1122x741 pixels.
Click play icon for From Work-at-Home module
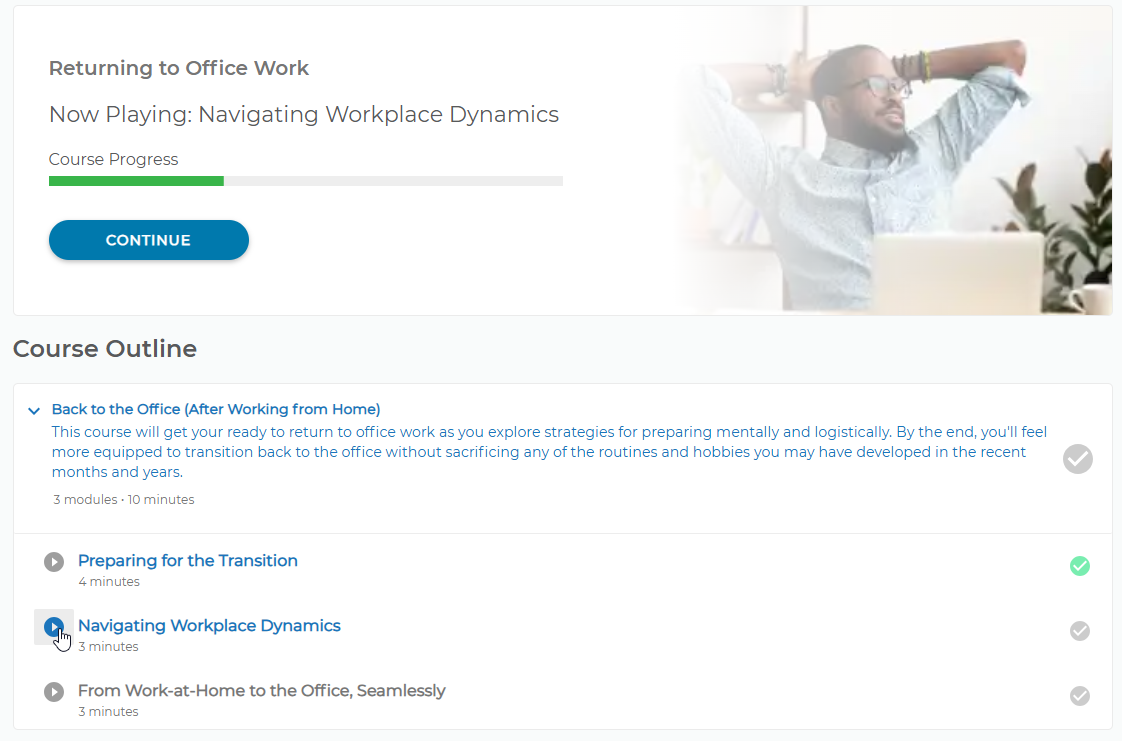54,692
